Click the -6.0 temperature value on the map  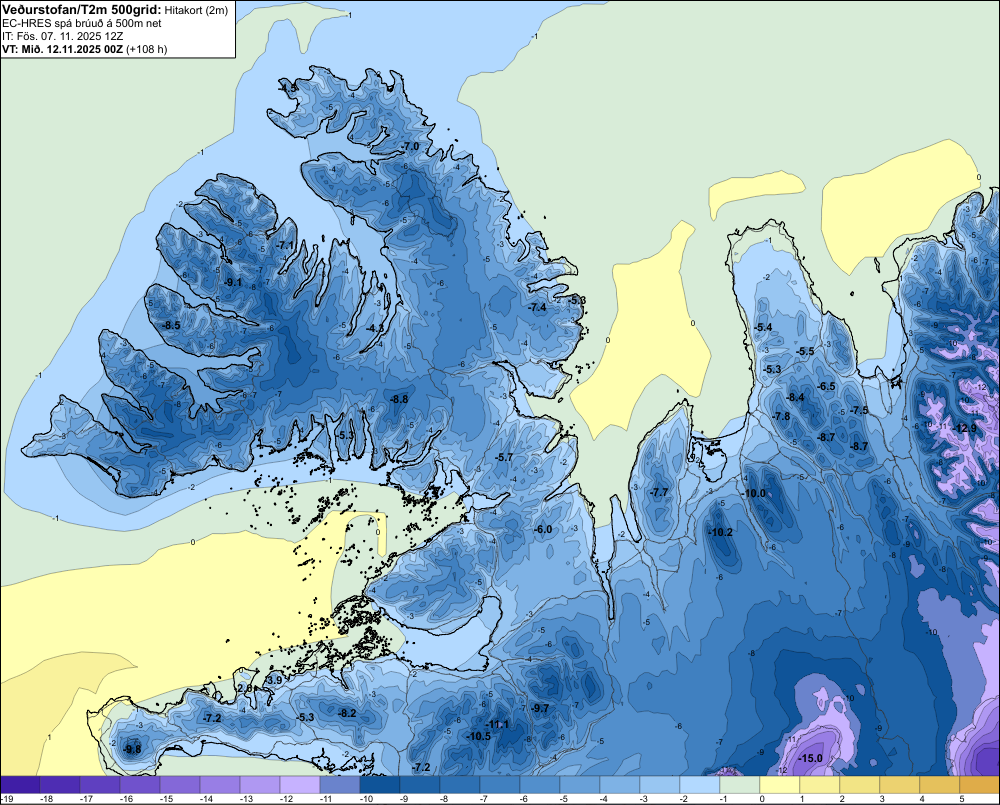543,529
